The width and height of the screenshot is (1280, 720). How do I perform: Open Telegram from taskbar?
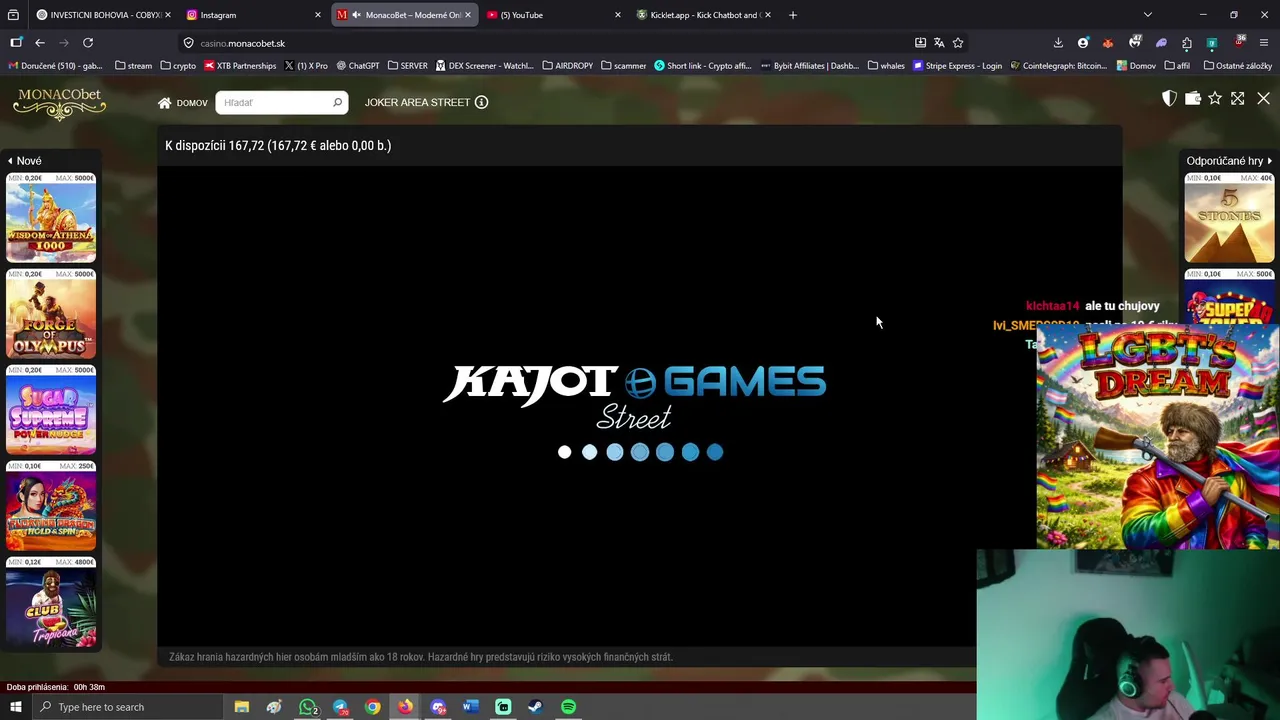pyautogui.click(x=341, y=707)
